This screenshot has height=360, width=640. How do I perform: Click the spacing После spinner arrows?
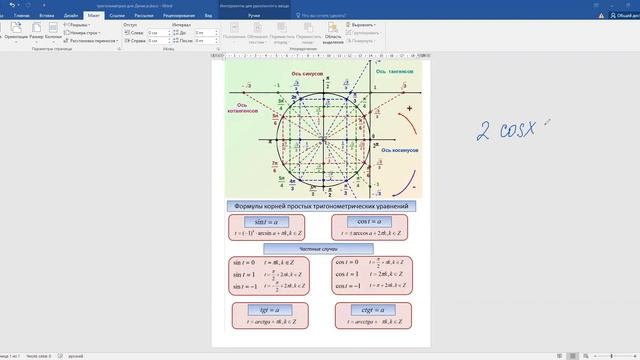217,41
